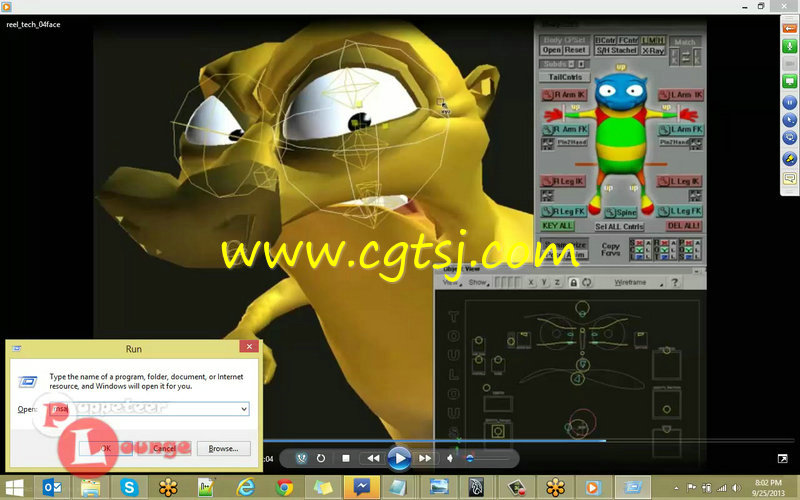
Task: Show hidden system tray icons
Action: (x=677, y=488)
